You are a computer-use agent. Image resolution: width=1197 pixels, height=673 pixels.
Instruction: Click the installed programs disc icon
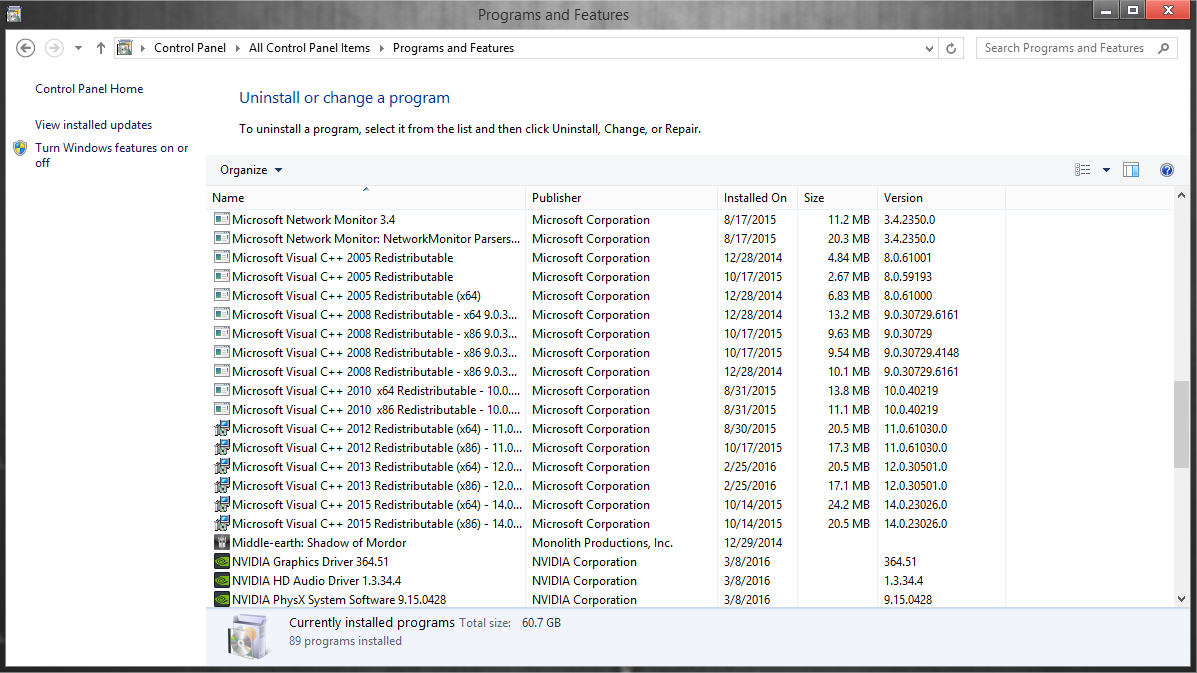coord(248,636)
